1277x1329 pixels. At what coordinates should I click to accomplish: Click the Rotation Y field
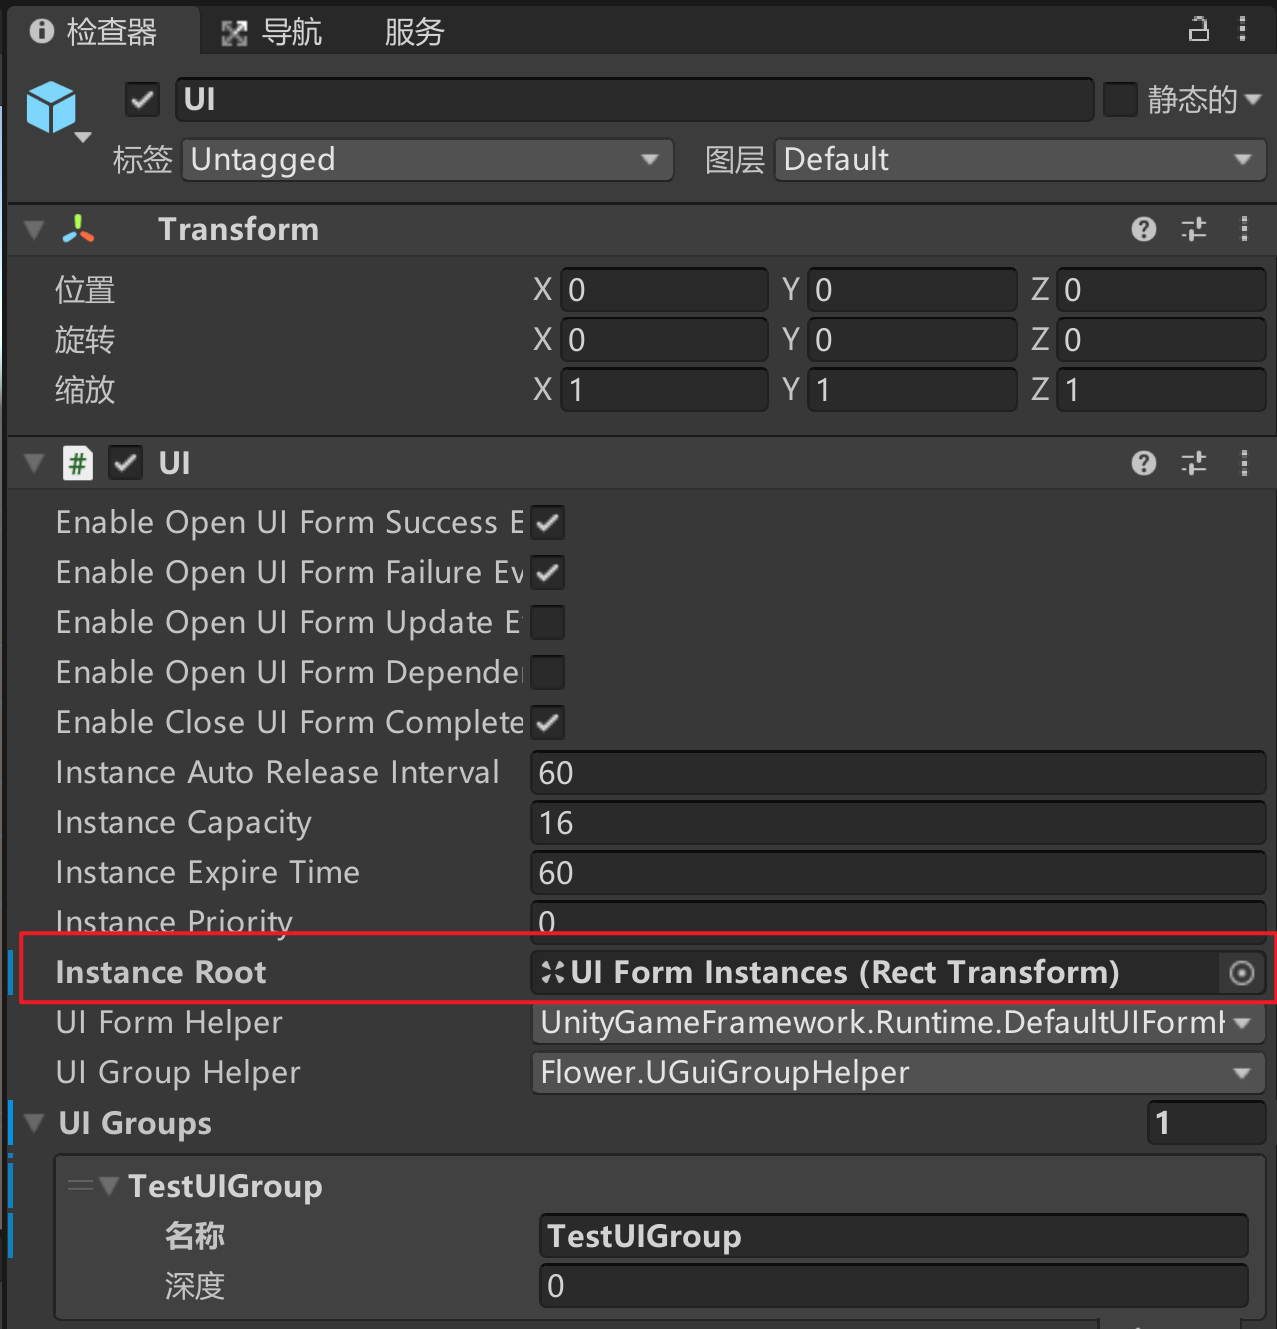[x=912, y=340]
